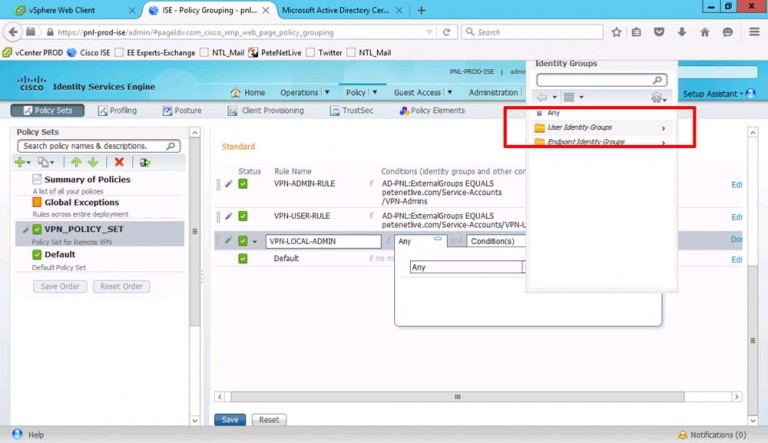768x443 pixels.
Task: Open the Any identity group dropdown tab
Action: click(x=421, y=241)
